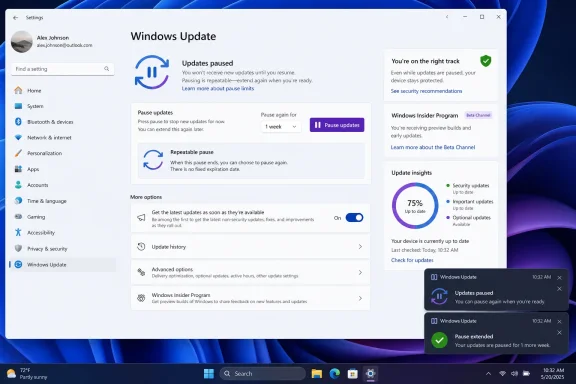The image size is (576, 384).
Task: Click the battery icon in tray
Action: 526,374
